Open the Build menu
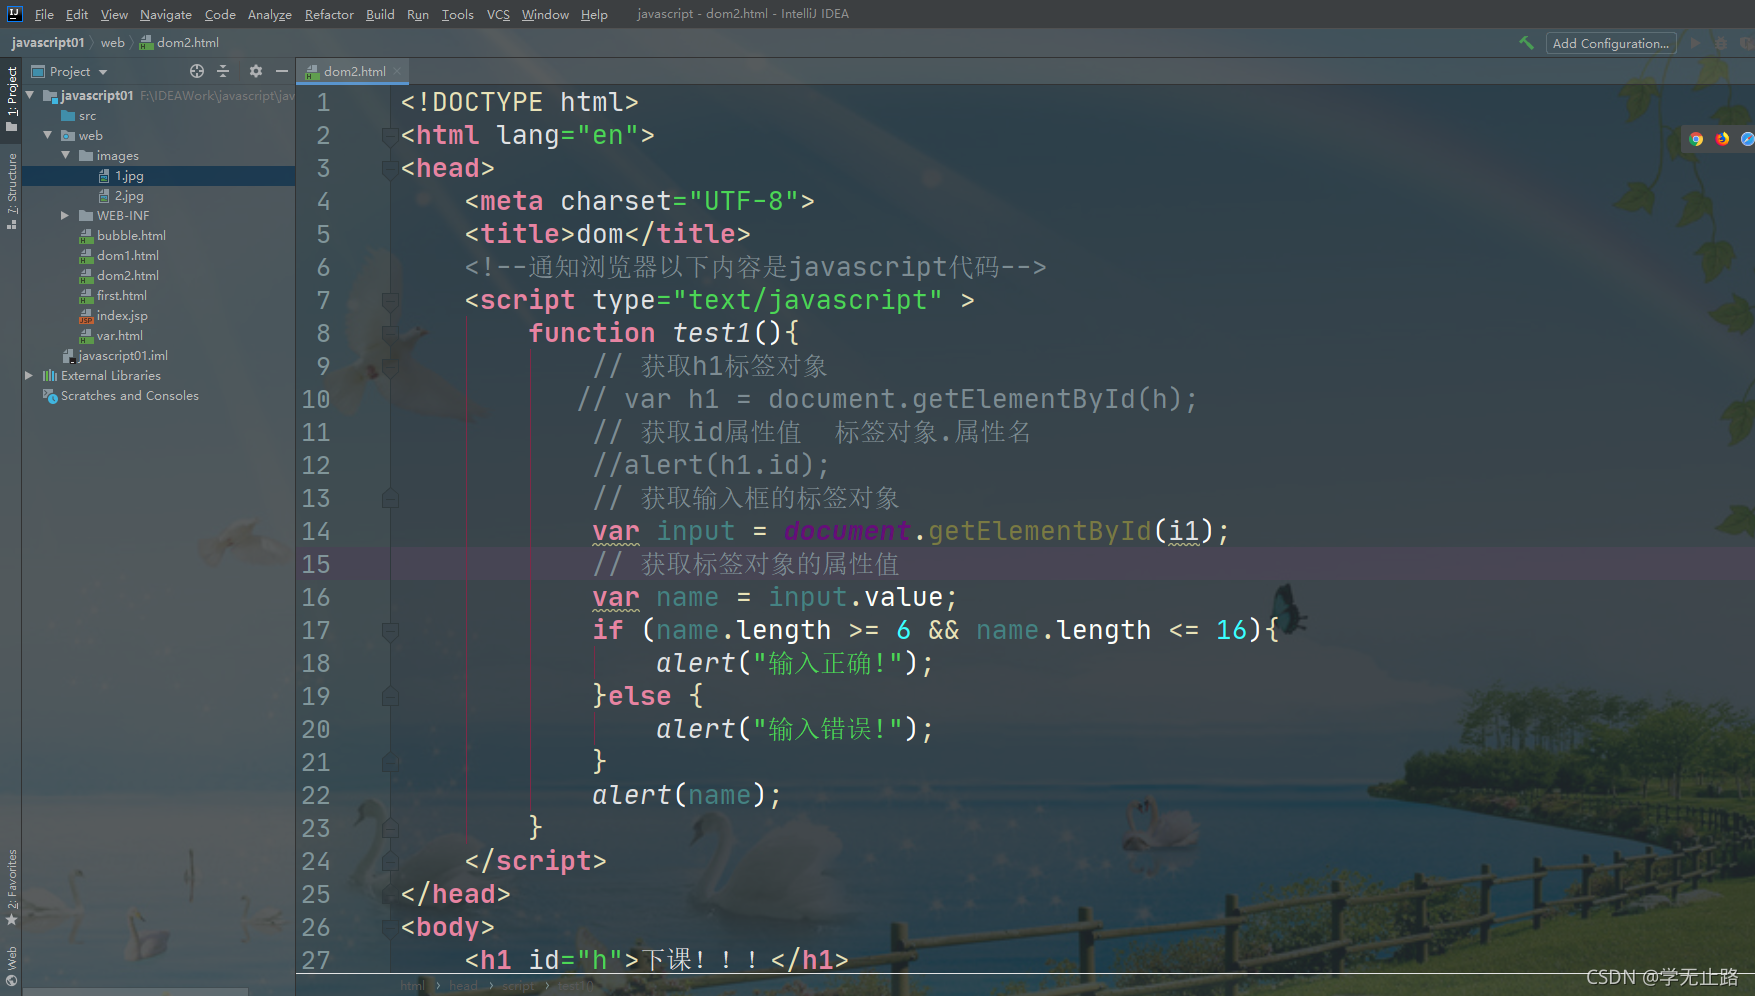Screen dimensions: 1755x996 click(x=380, y=14)
